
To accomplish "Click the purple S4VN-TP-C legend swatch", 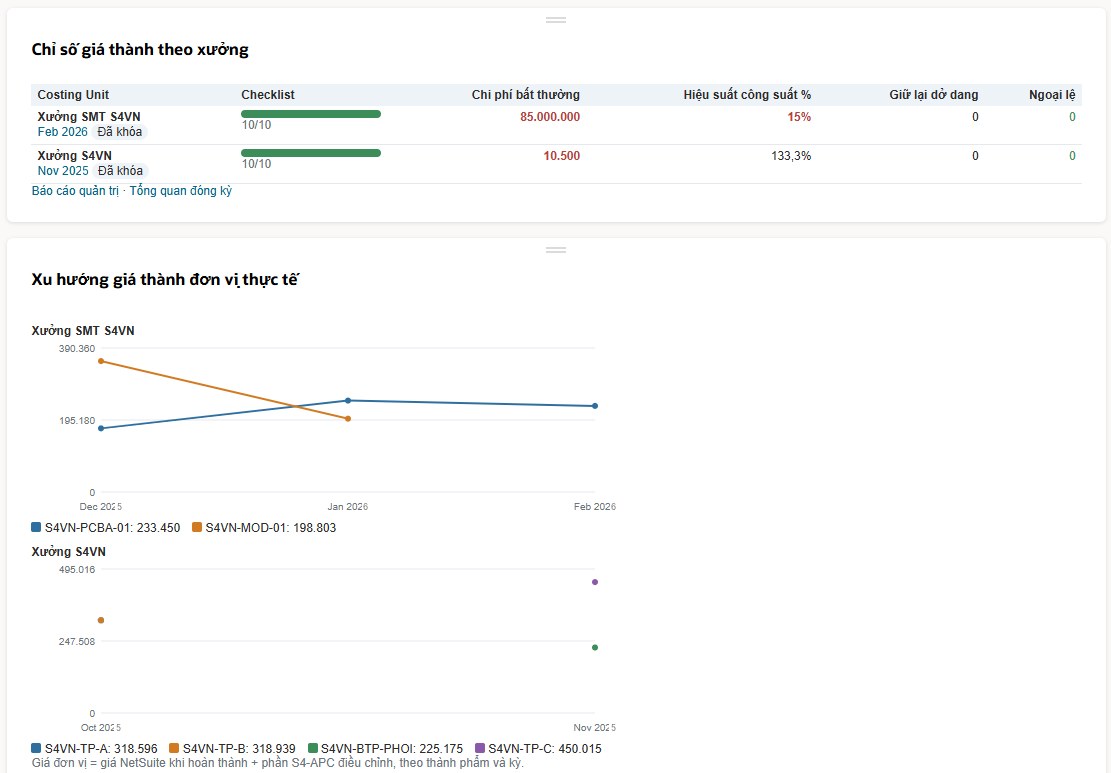I will (x=480, y=748).
